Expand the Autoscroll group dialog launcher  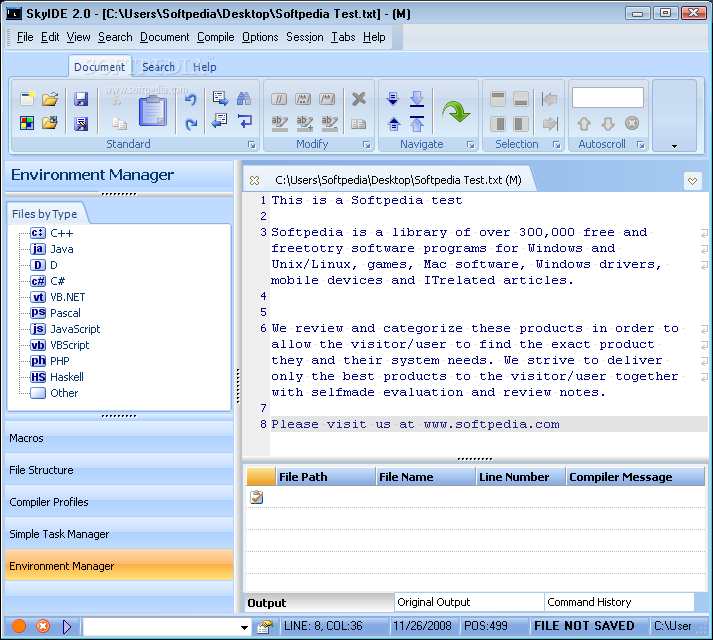[641, 145]
